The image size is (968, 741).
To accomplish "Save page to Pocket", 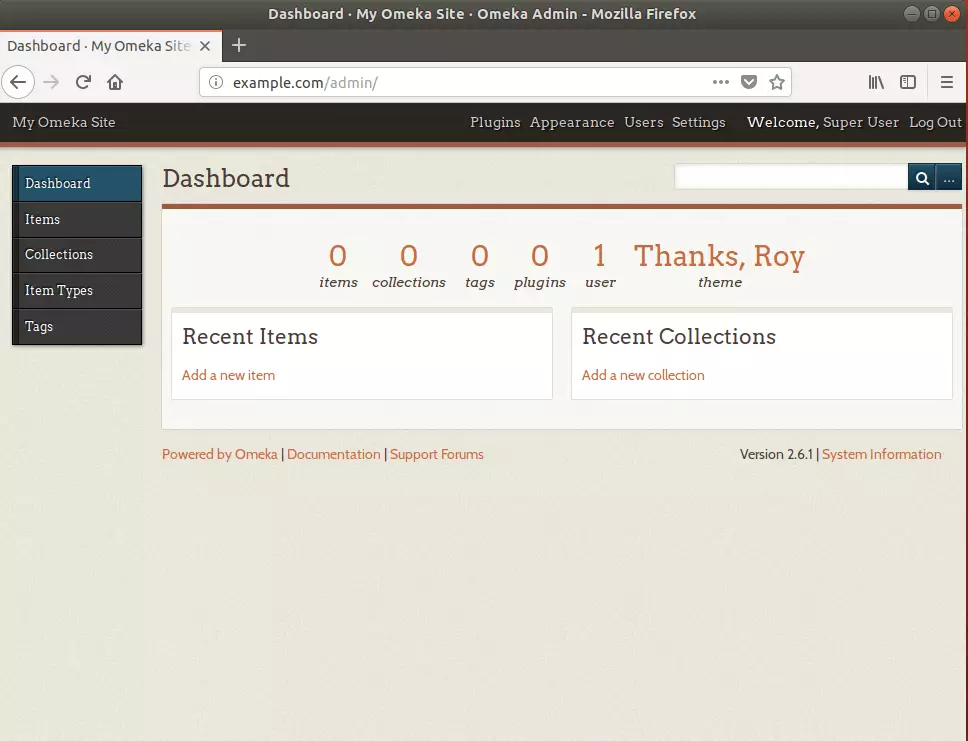I will click(749, 82).
